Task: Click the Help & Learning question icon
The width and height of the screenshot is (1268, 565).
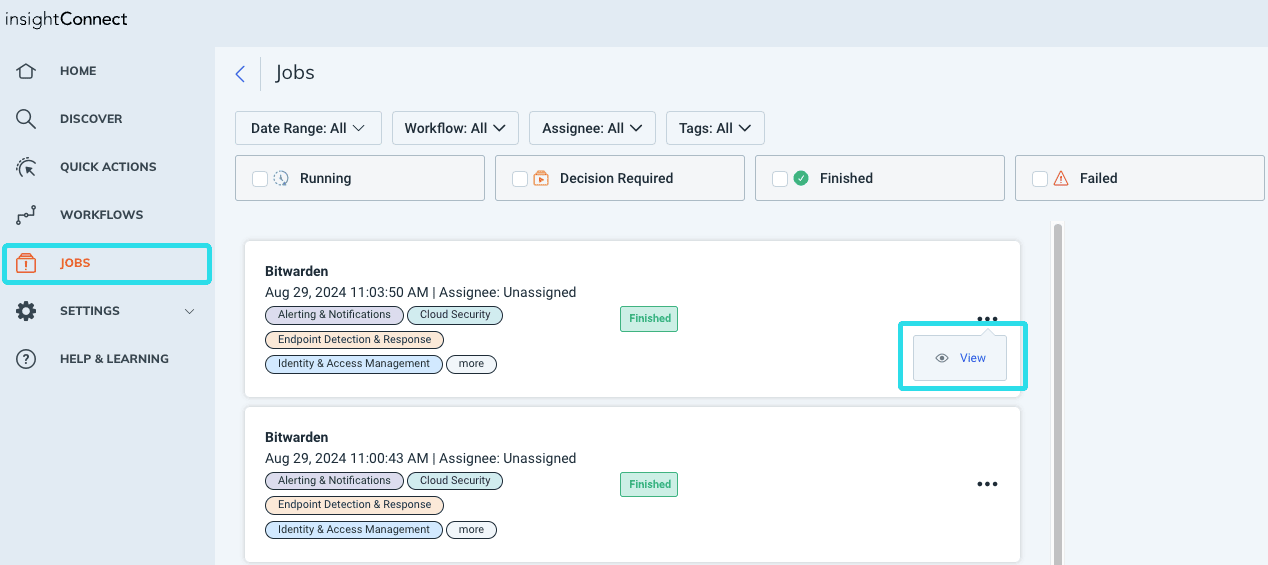Action: pos(26,359)
